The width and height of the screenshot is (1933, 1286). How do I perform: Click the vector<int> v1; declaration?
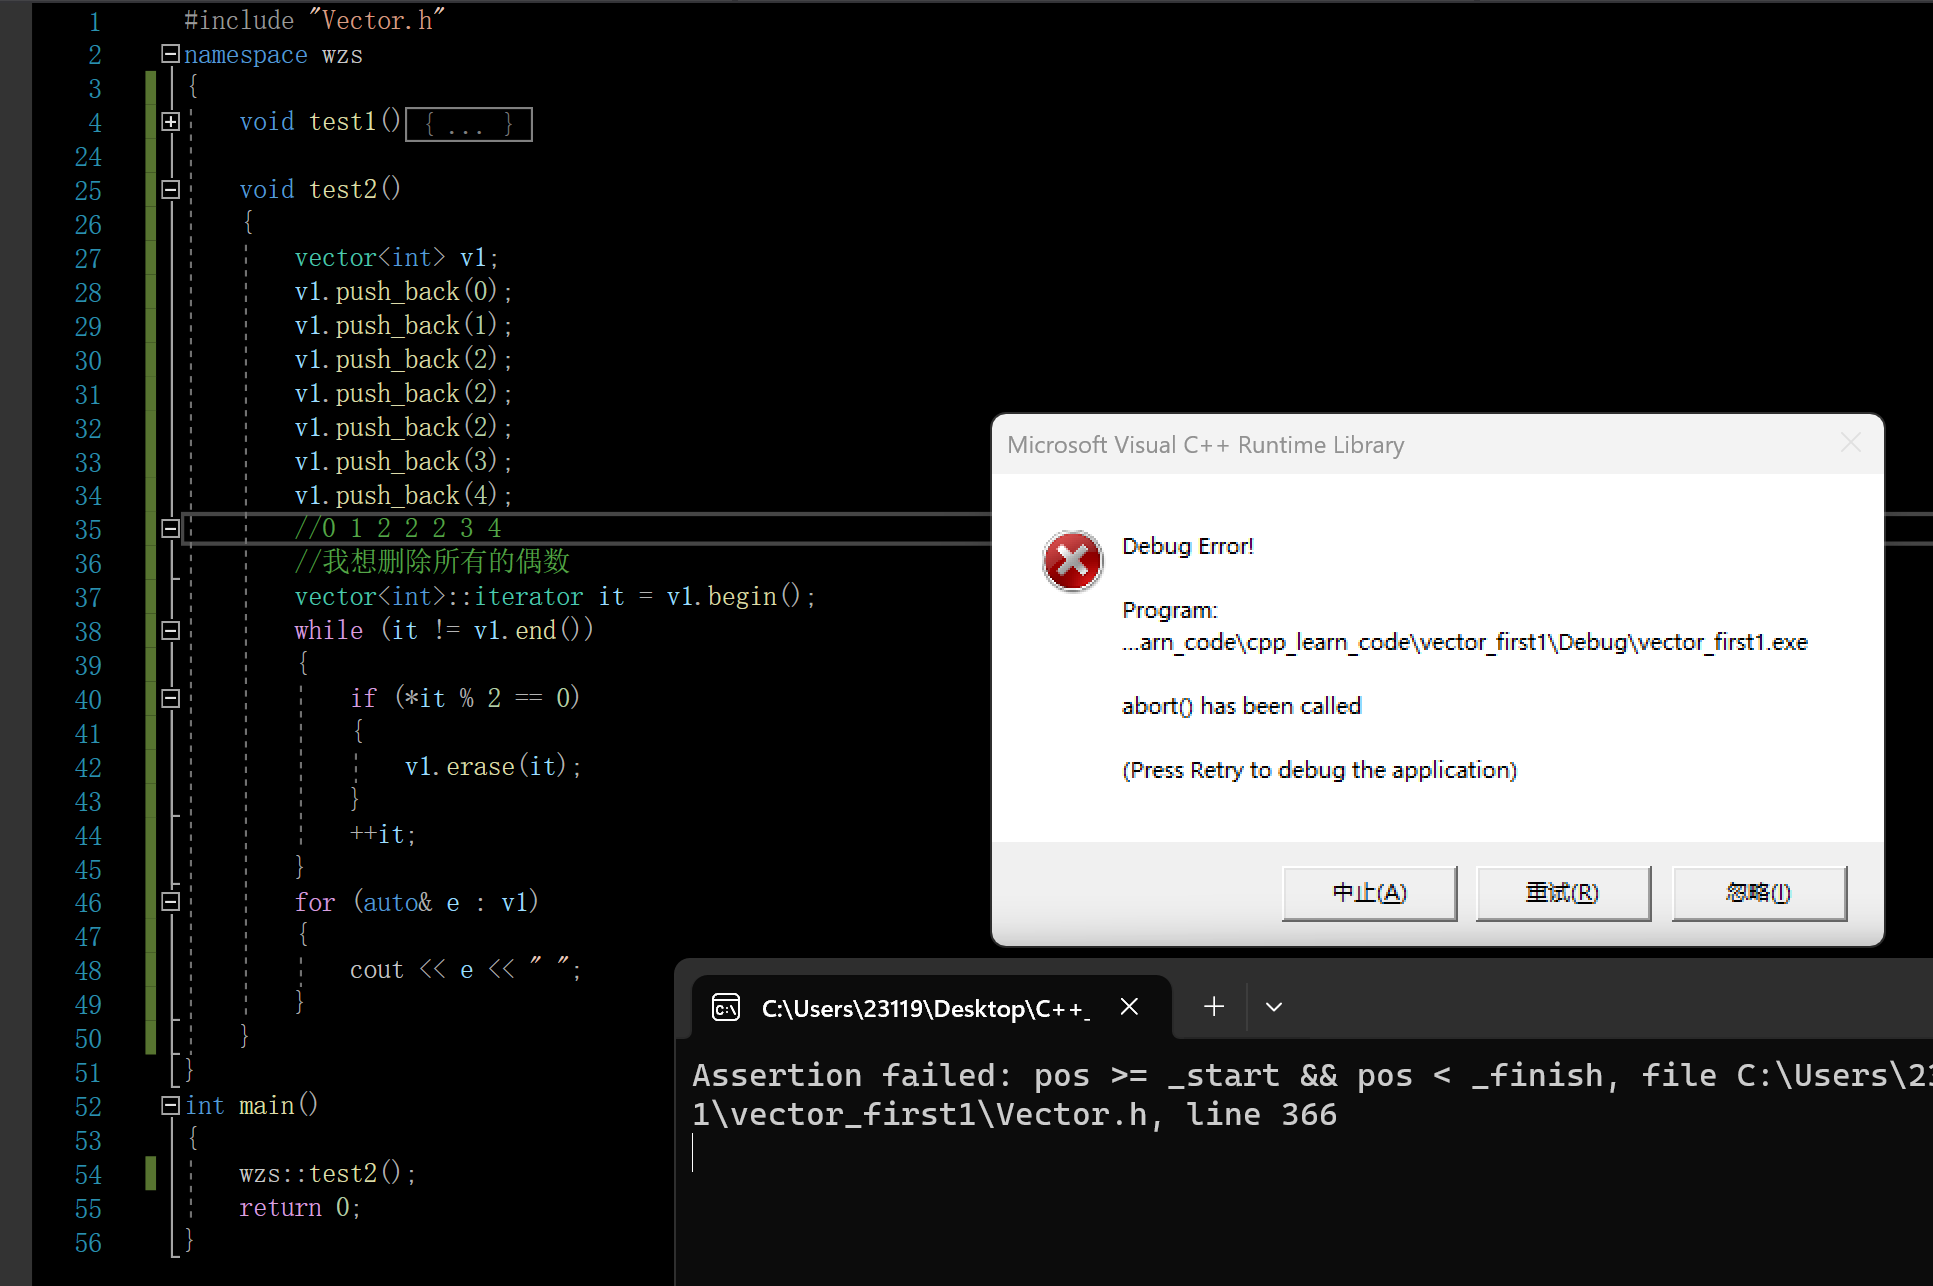tap(397, 258)
